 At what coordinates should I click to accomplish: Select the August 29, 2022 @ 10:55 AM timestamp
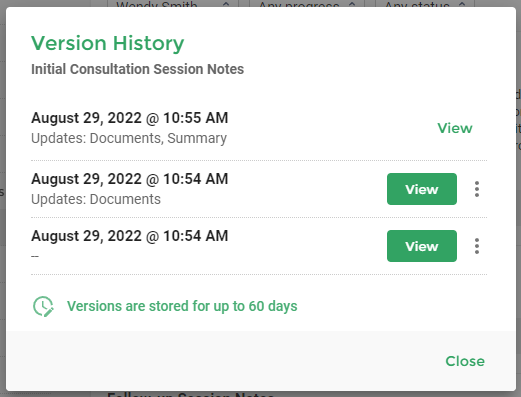click(x=130, y=118)
